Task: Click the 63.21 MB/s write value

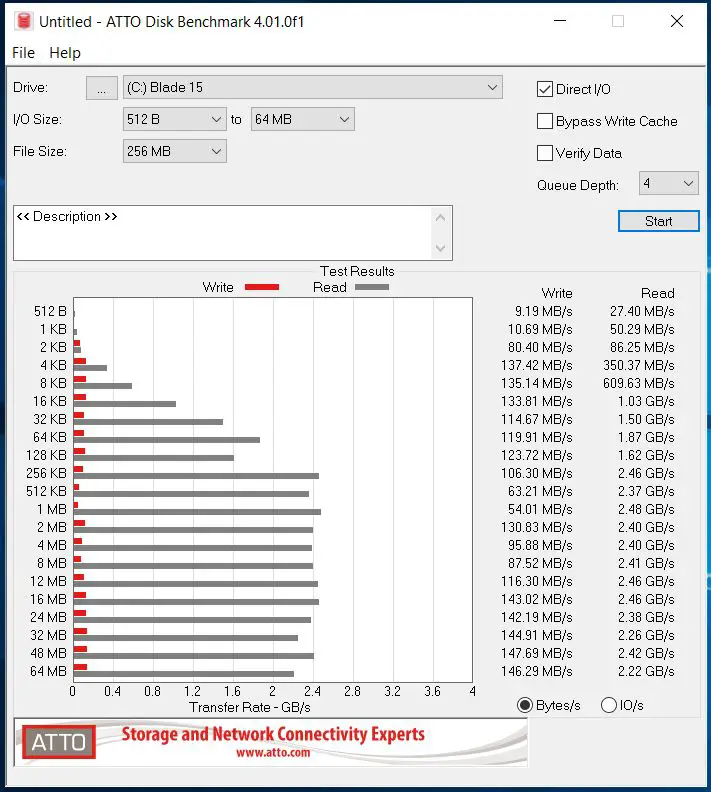Action: click(x=540, y=491)
